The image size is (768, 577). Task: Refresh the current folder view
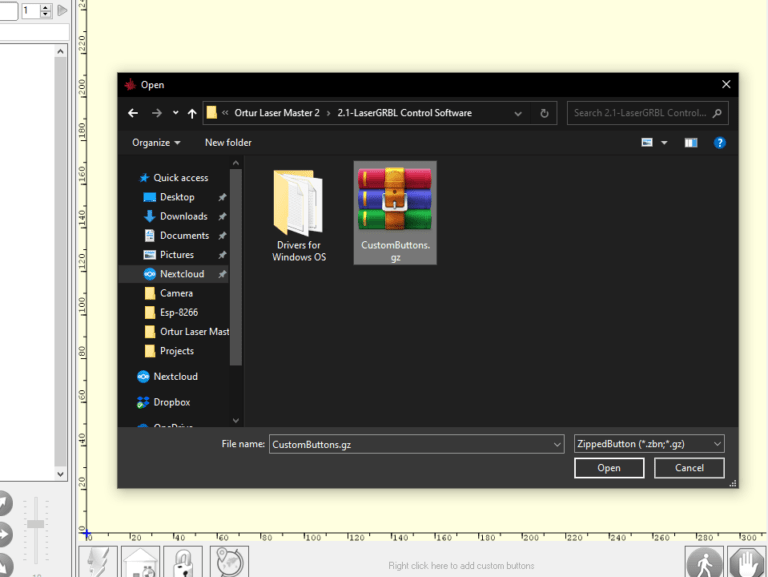coord(544,114)
